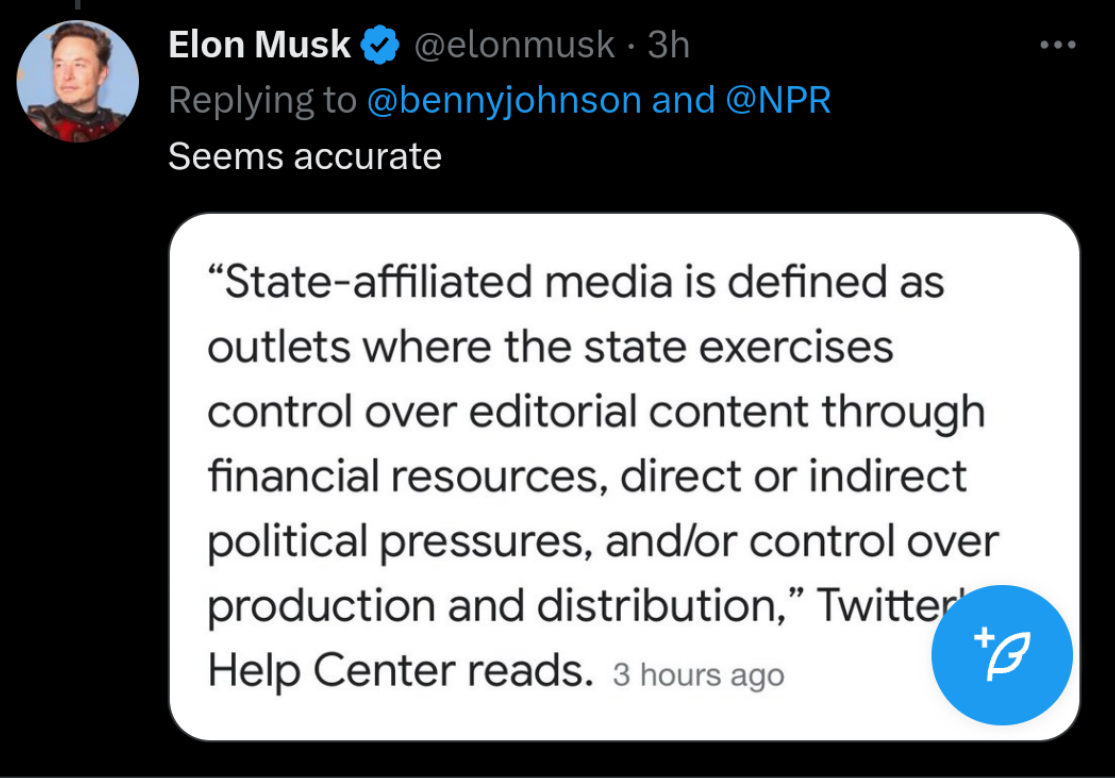
Task: Click the "Replying to" label
Action: [262, 100]
